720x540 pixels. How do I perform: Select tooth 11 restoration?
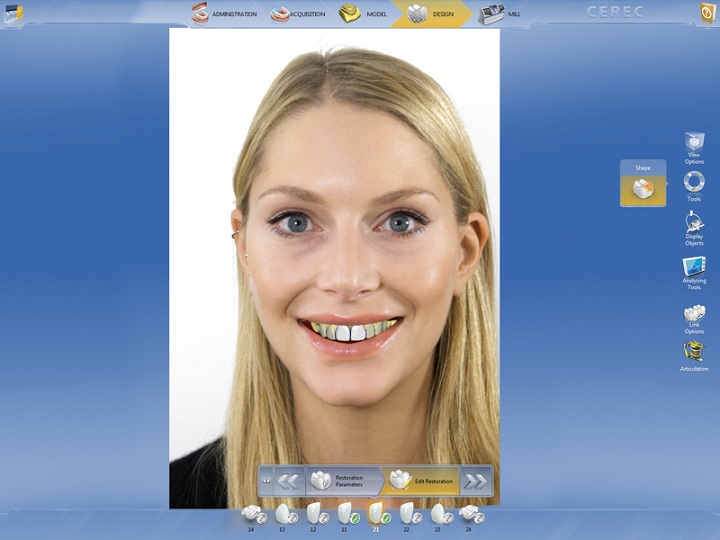345,514
